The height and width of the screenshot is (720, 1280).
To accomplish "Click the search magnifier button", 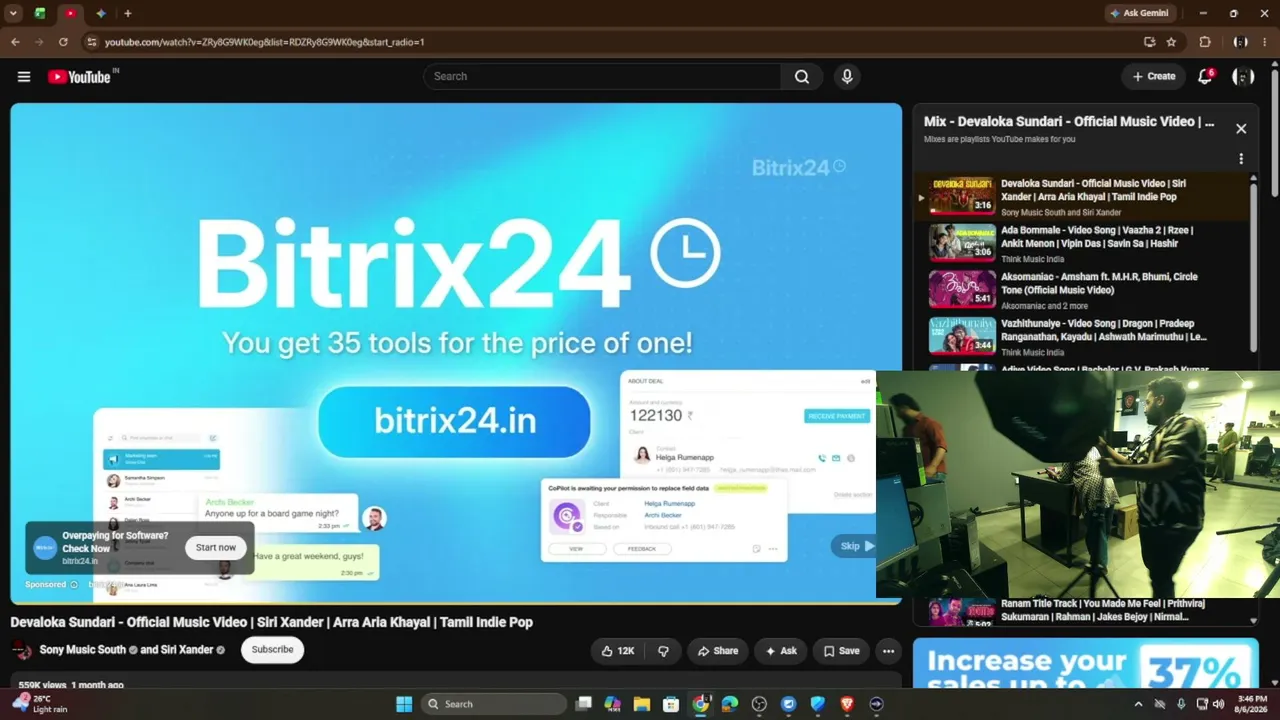I will click(x=802, y=77).
